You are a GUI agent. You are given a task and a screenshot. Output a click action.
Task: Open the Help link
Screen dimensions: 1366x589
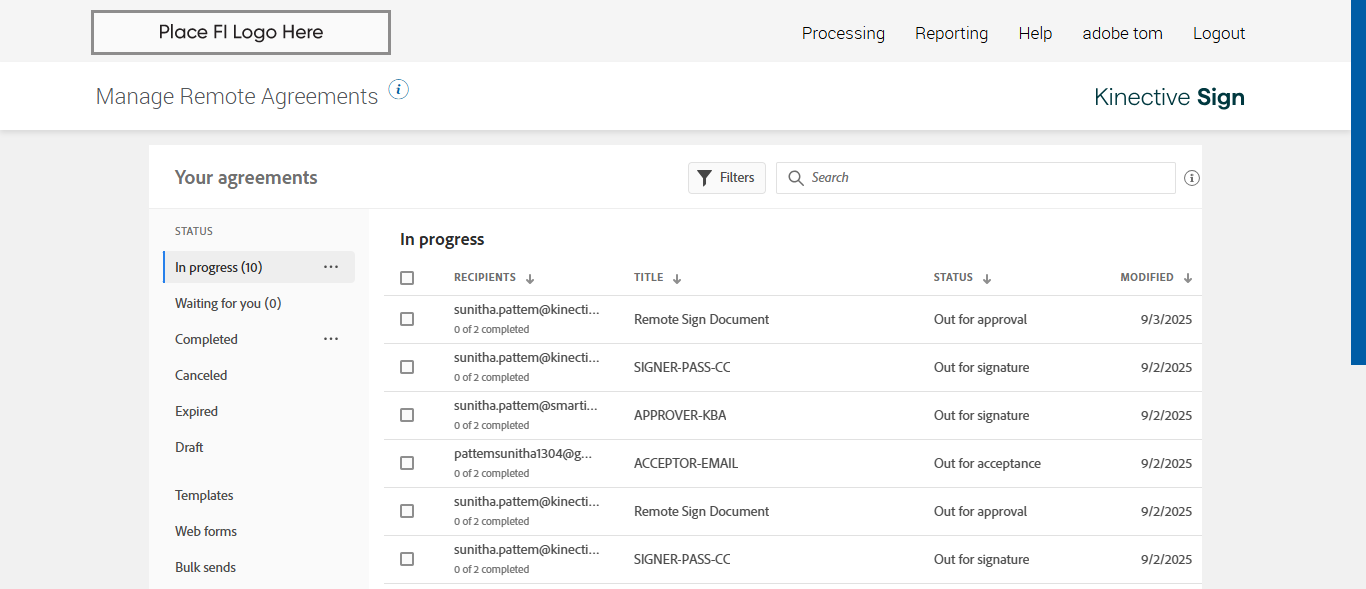(1035, 33)
